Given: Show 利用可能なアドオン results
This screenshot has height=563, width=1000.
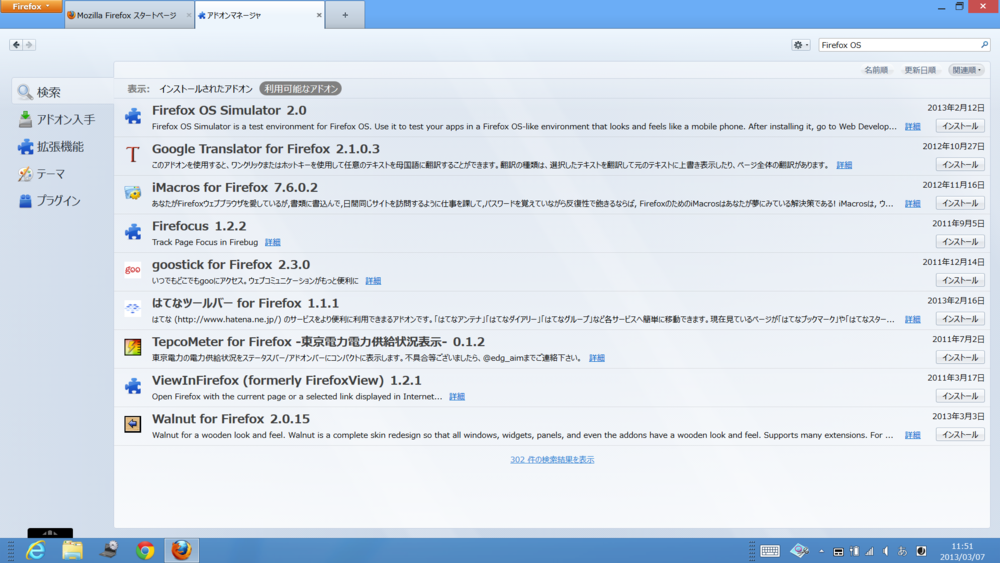Looking at the screenshot, I should (x=300, y=89).
